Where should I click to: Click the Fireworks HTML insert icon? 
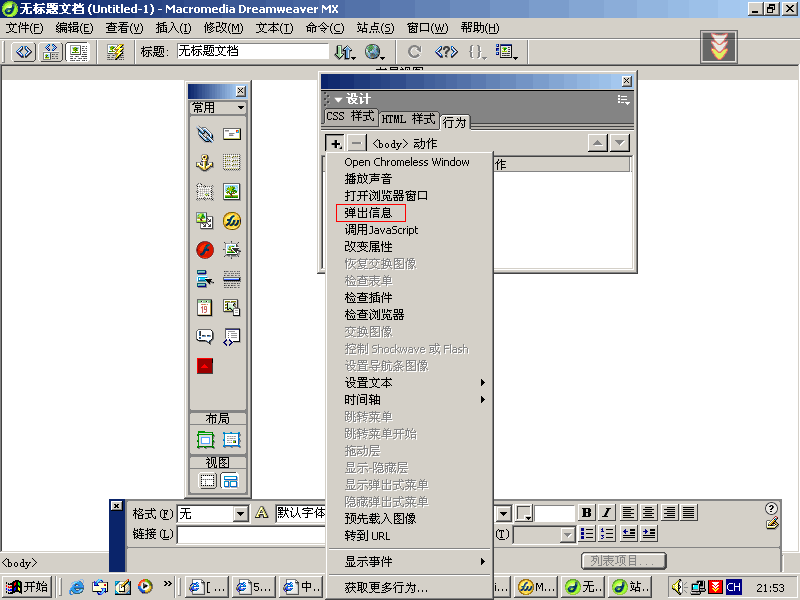[x=232, y=221]
